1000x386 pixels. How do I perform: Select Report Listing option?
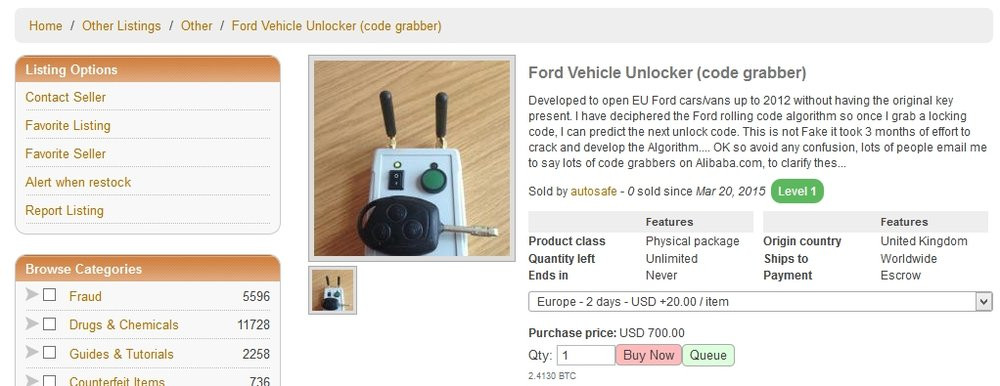coord(64,211)
